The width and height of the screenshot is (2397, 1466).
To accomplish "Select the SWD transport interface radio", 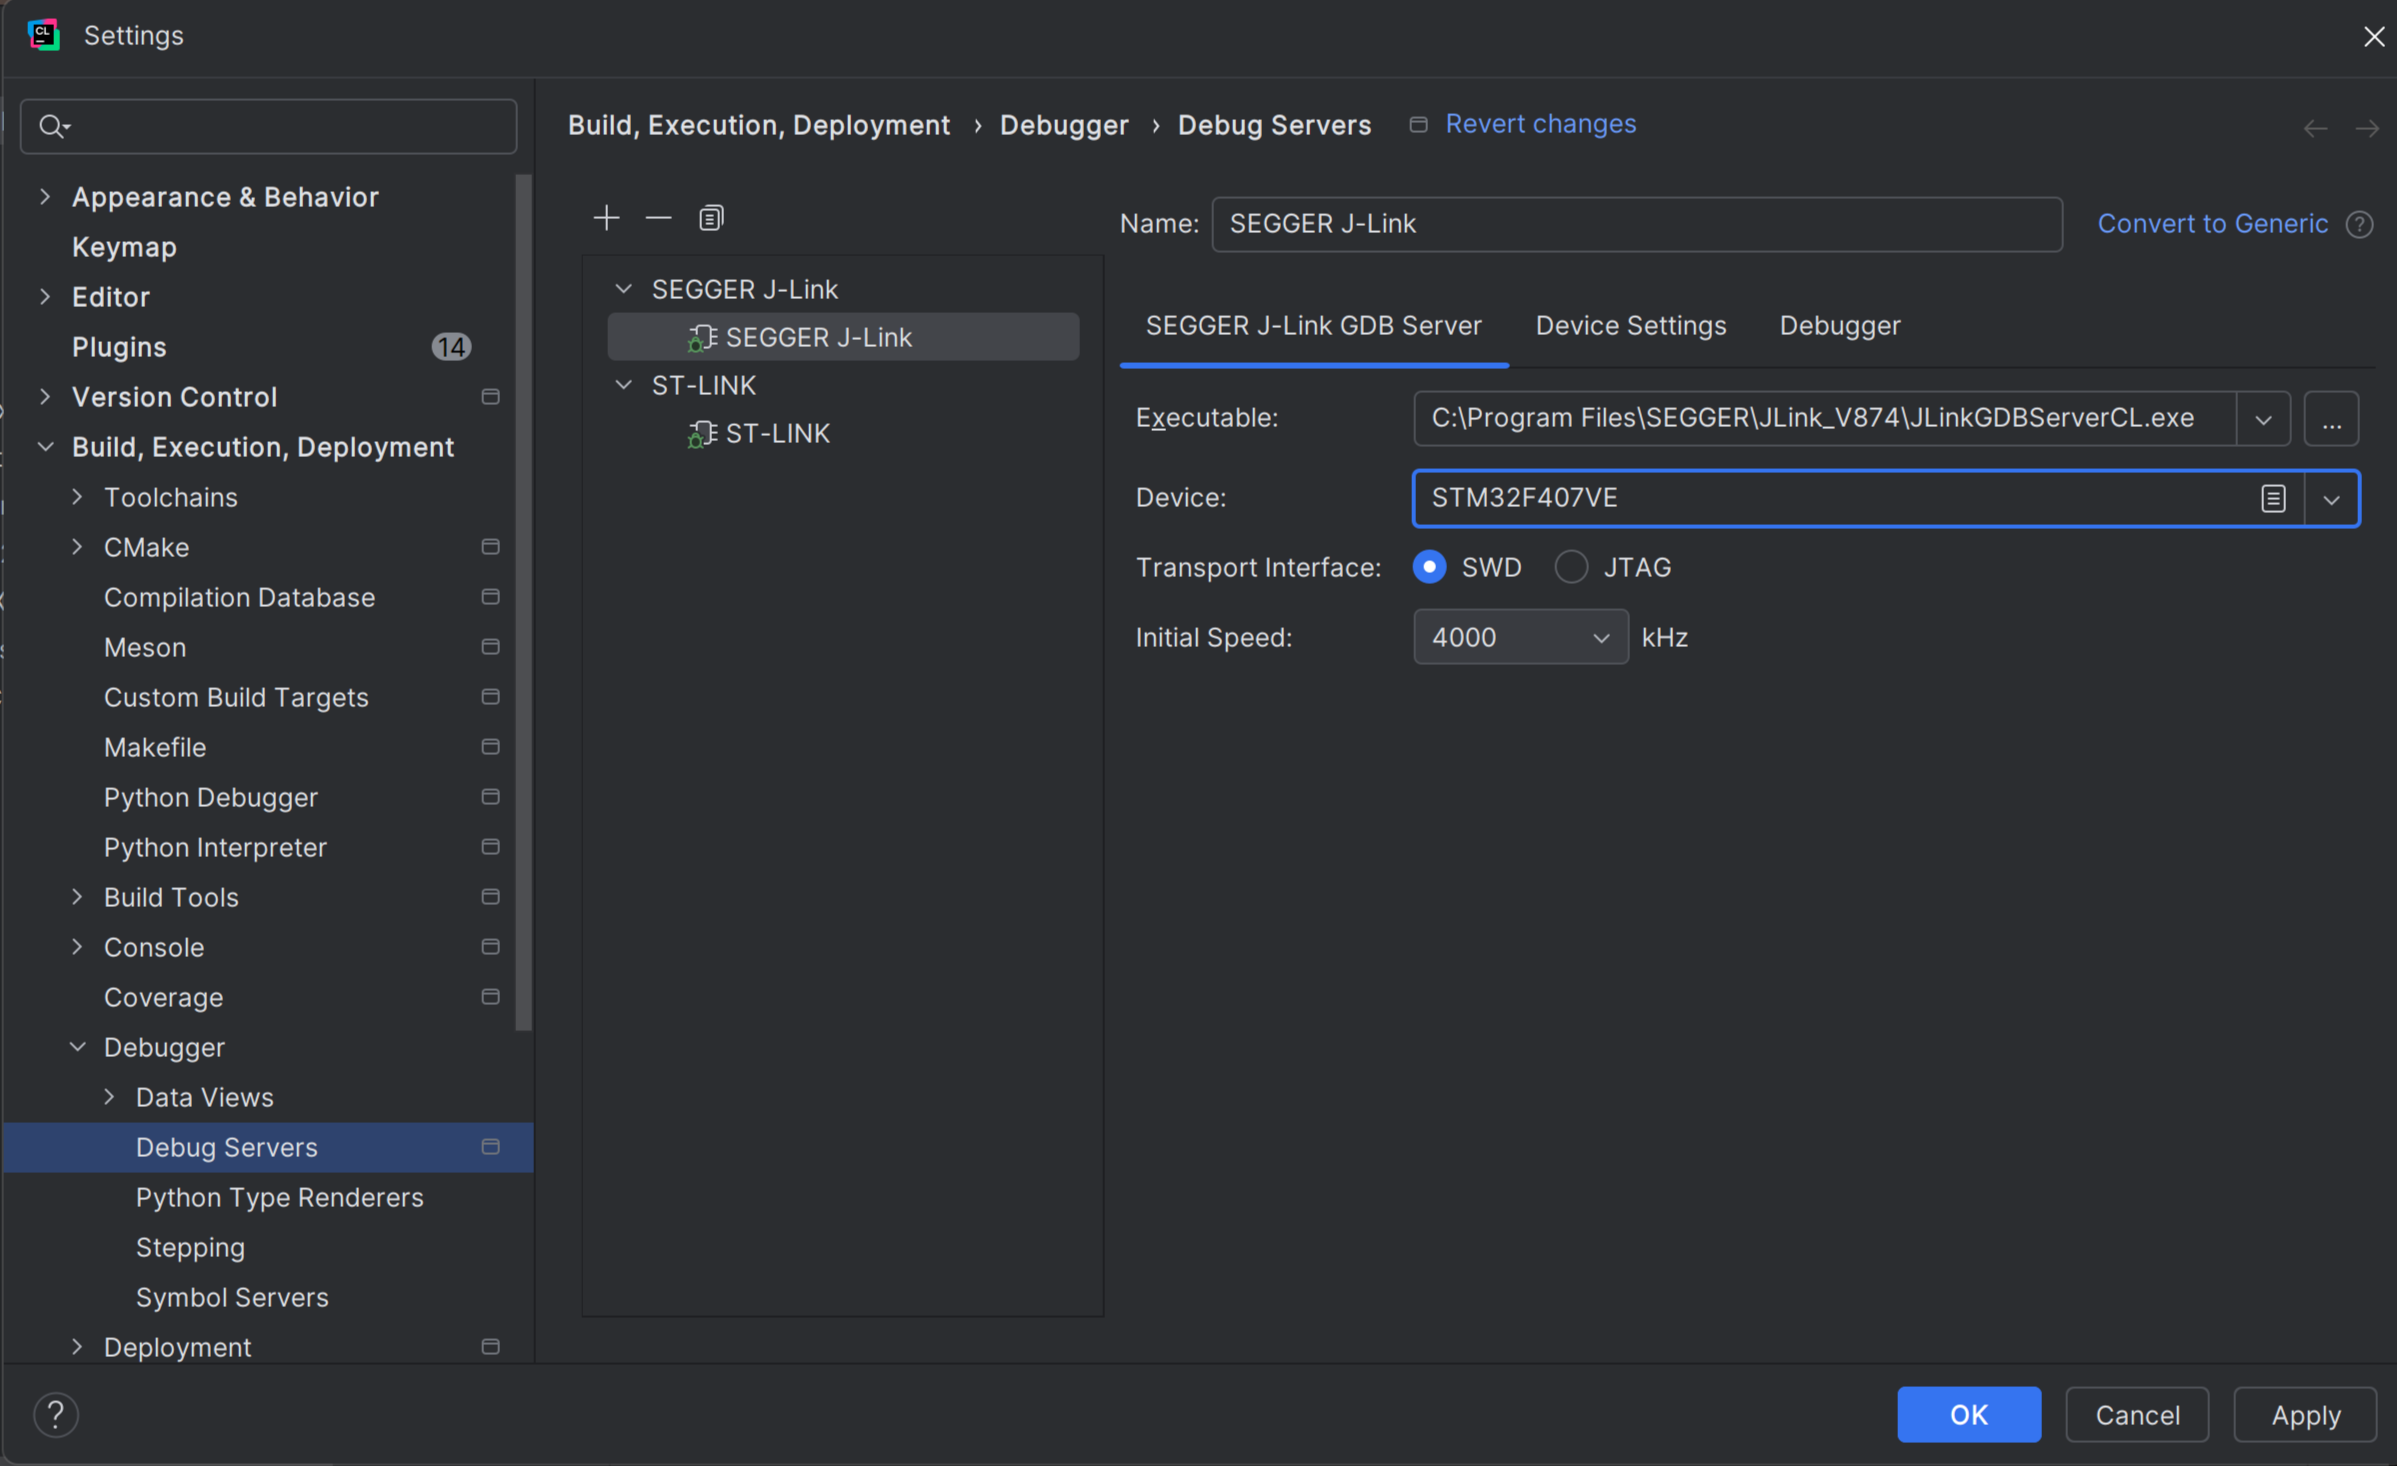I will [x=1430, y=567].
